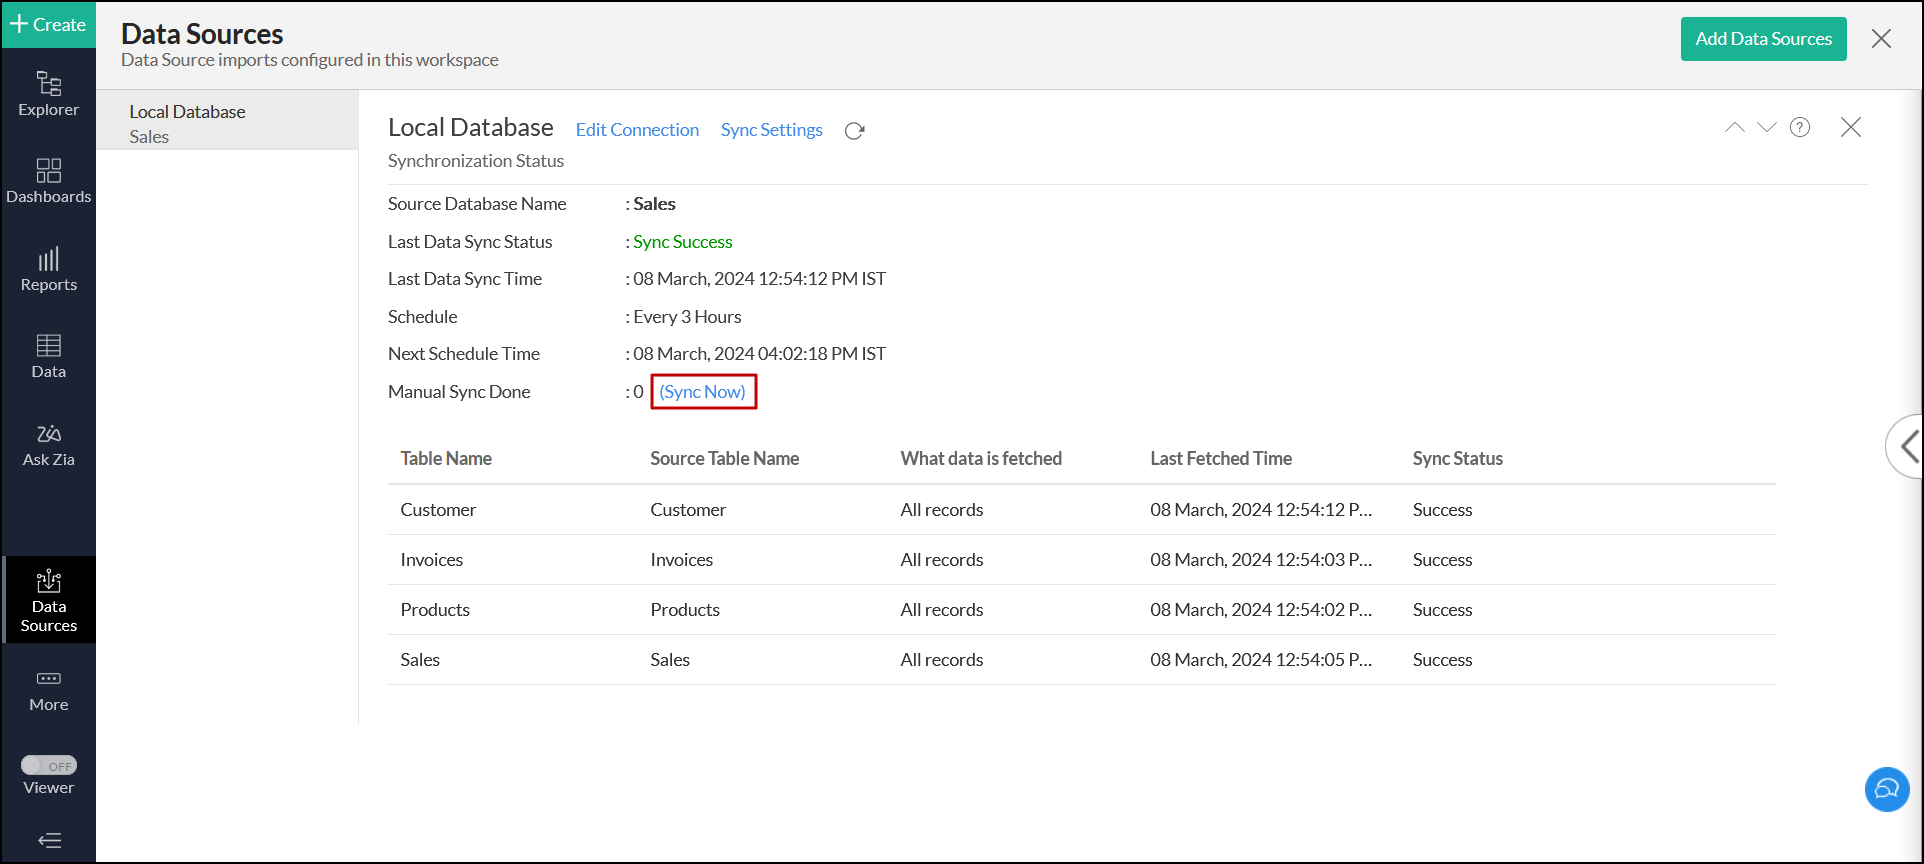Open the help question mark icon
The width and height of the screenshot is (1924, 864).
1800,127
